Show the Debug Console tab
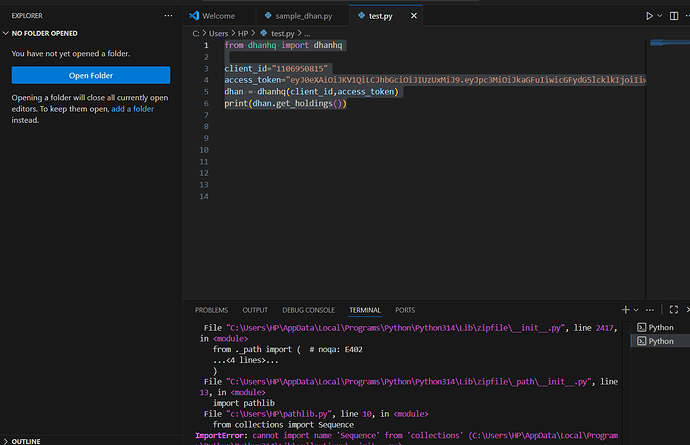 308,310
